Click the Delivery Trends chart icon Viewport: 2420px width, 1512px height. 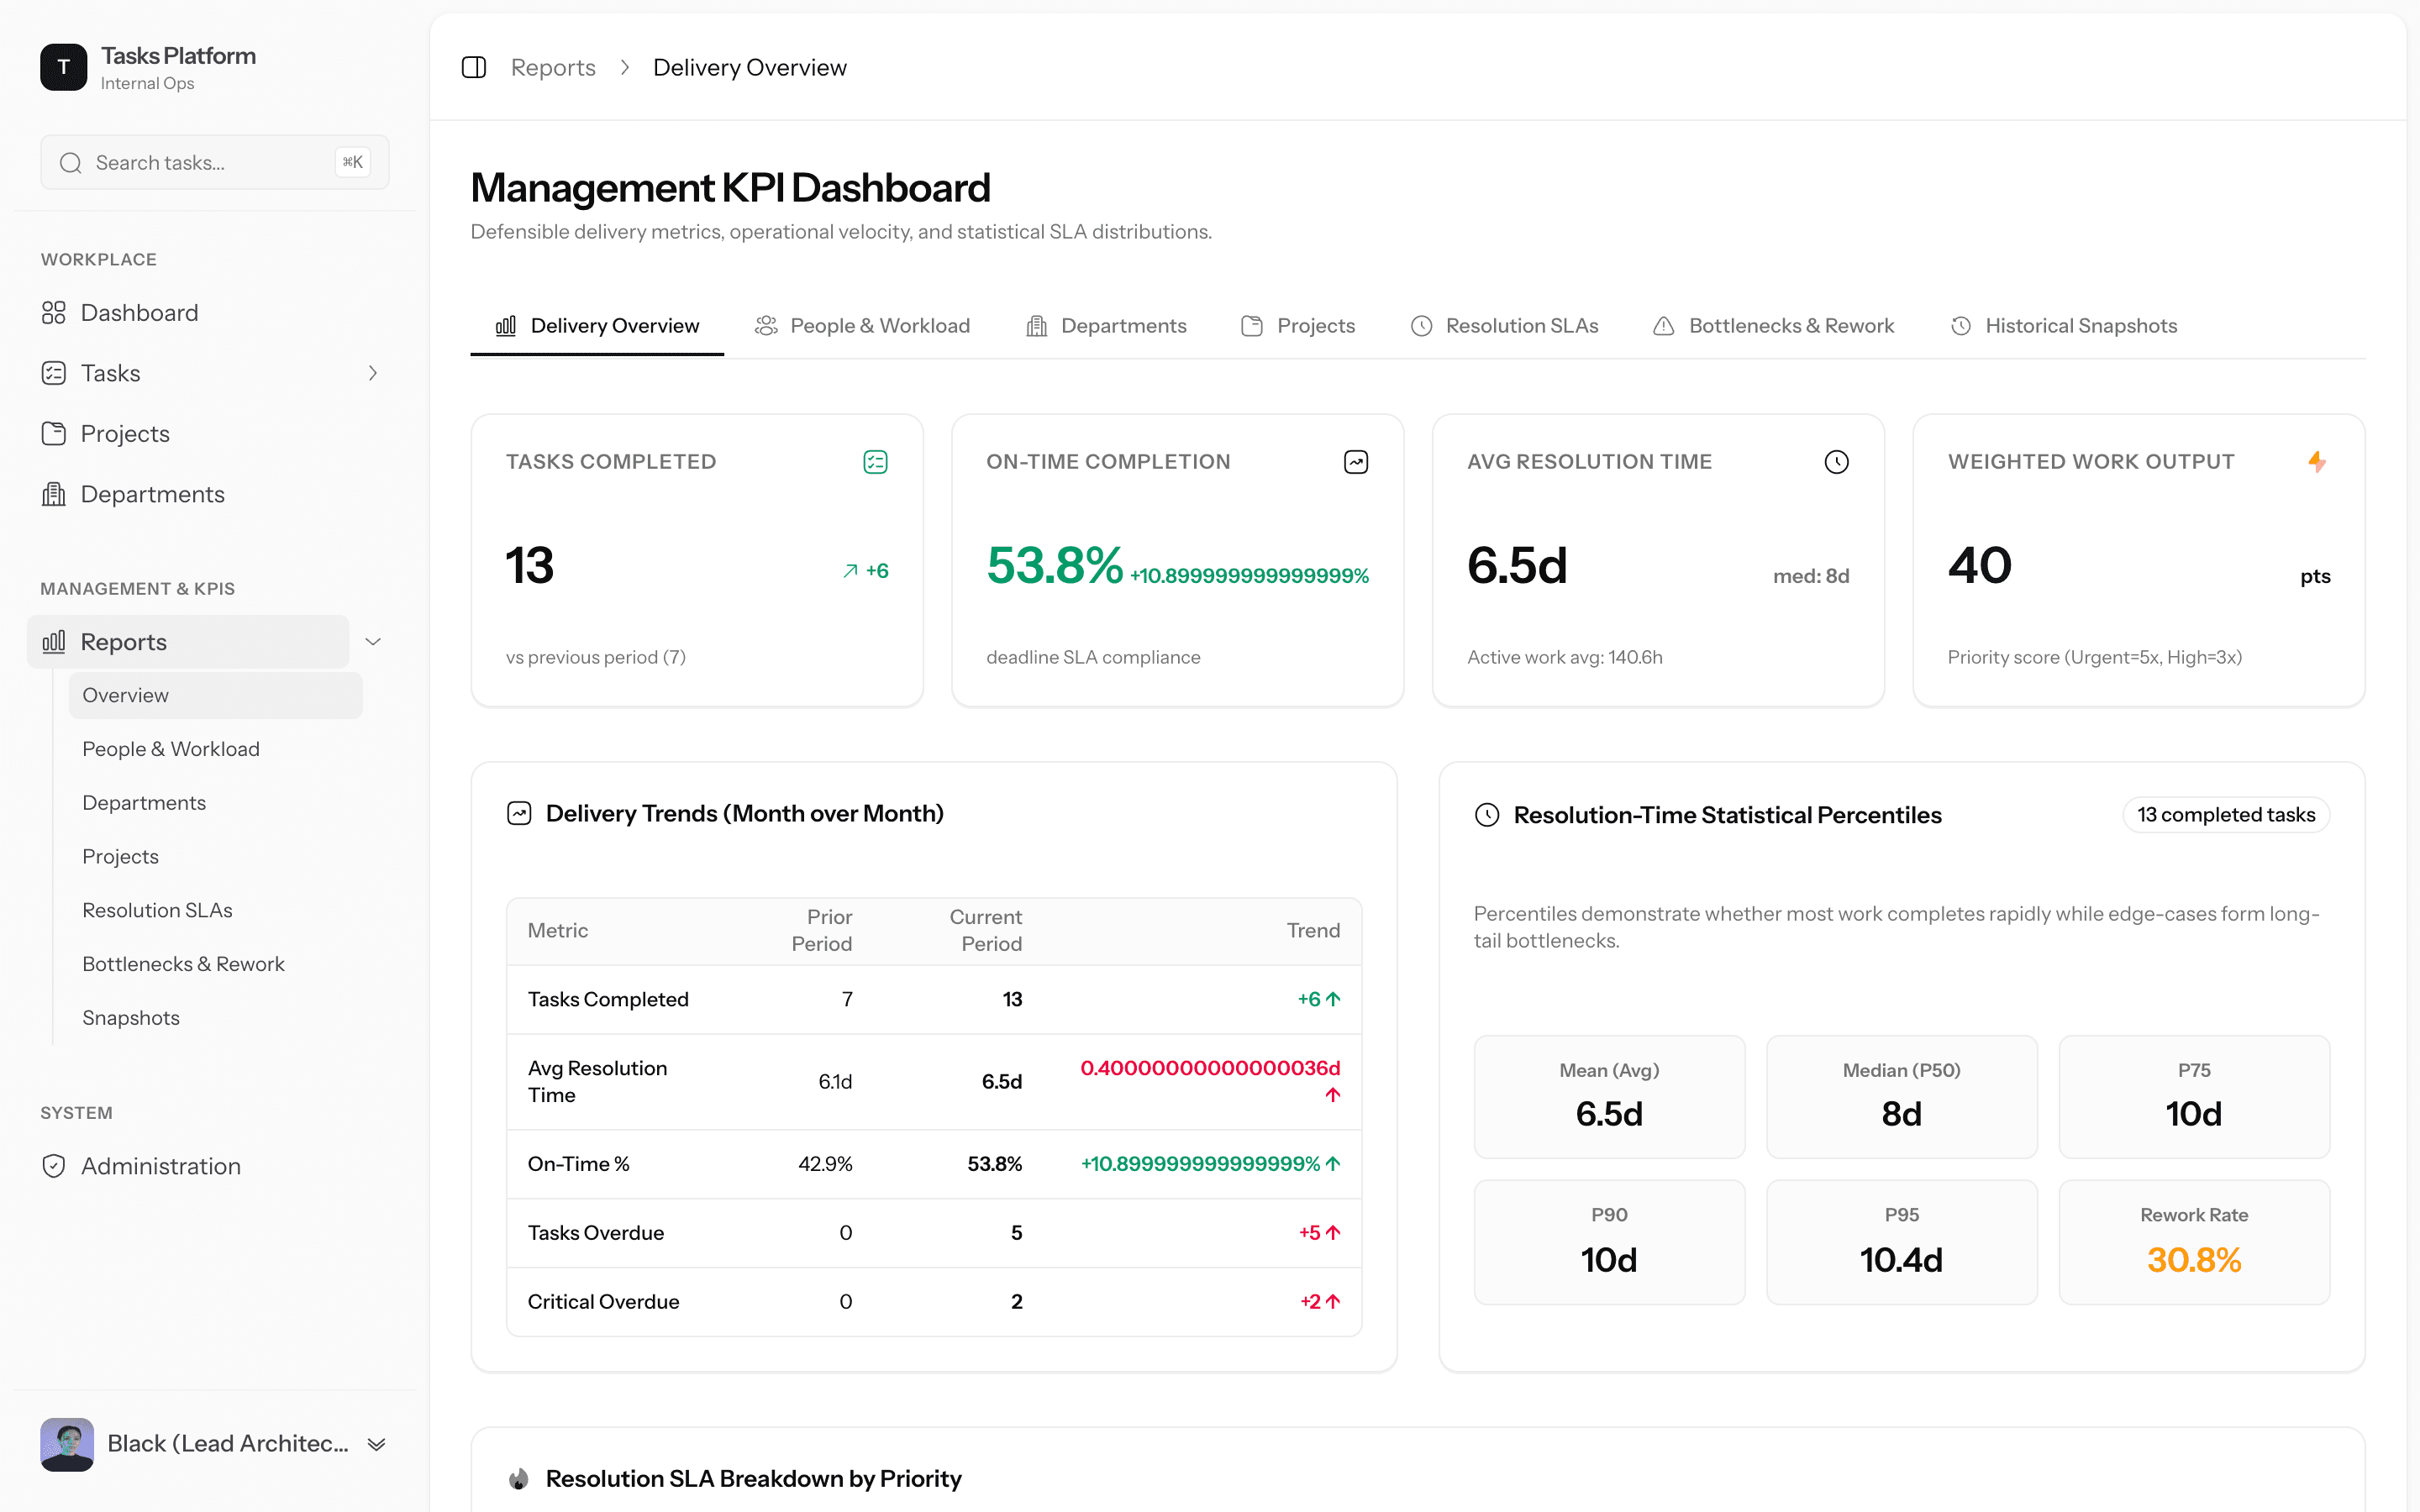tap(519, 813)
